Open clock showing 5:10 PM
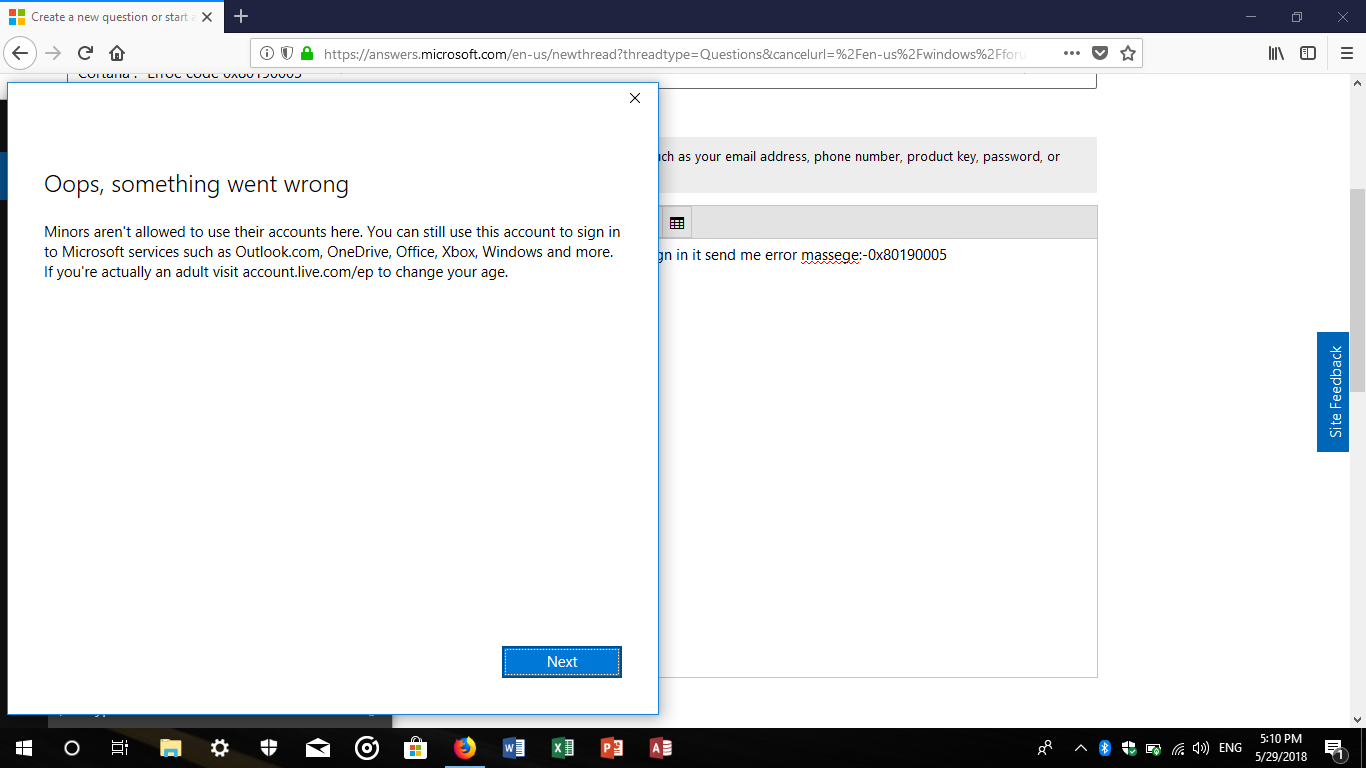 point(1280,748)
